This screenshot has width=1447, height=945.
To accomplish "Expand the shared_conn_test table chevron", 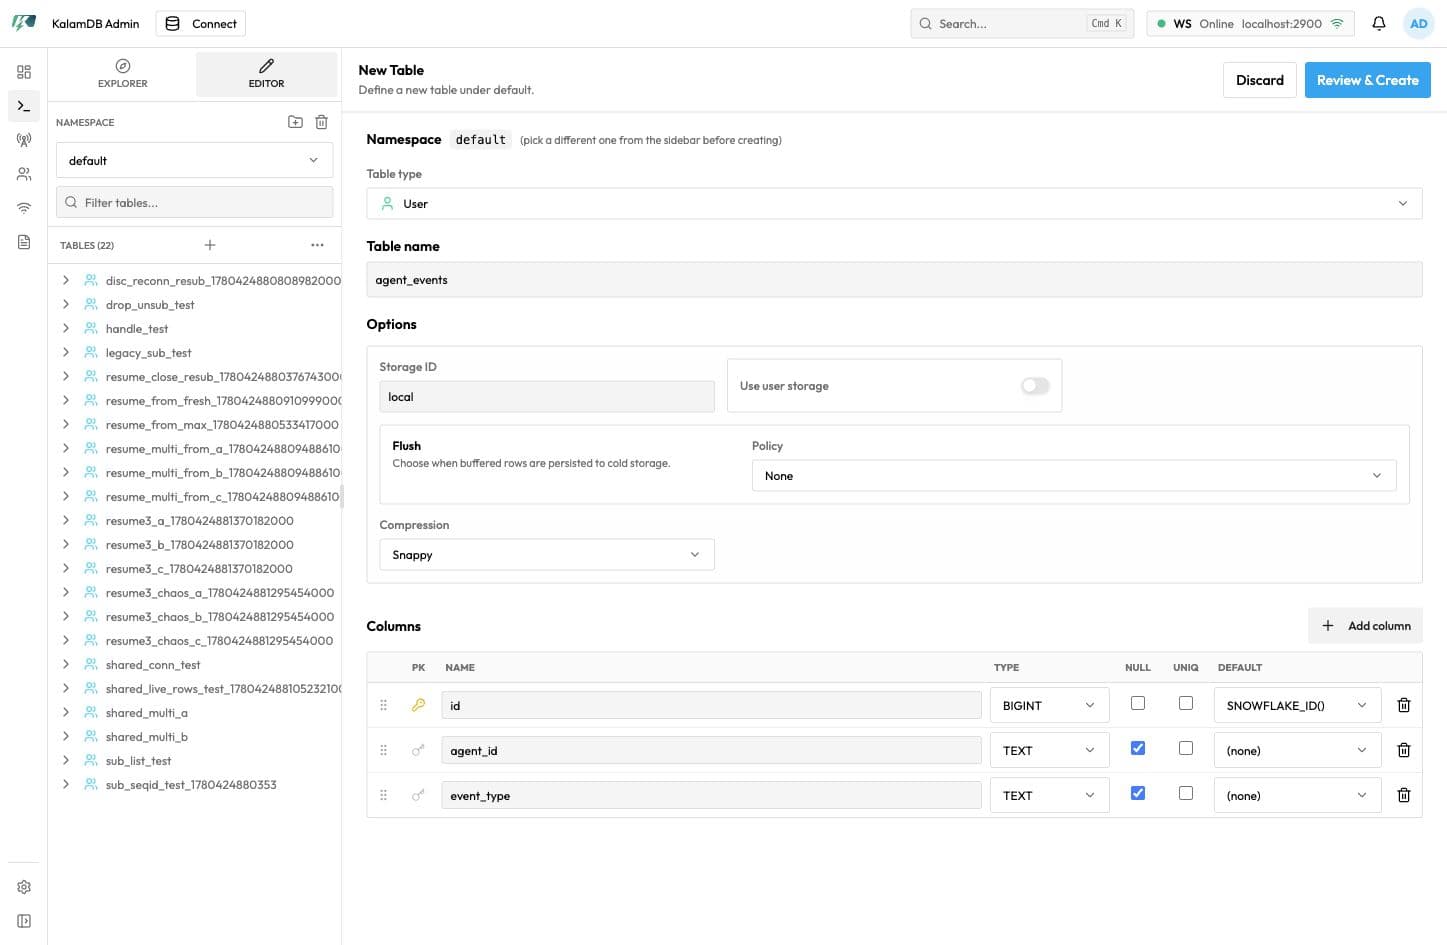I will 66,665.
